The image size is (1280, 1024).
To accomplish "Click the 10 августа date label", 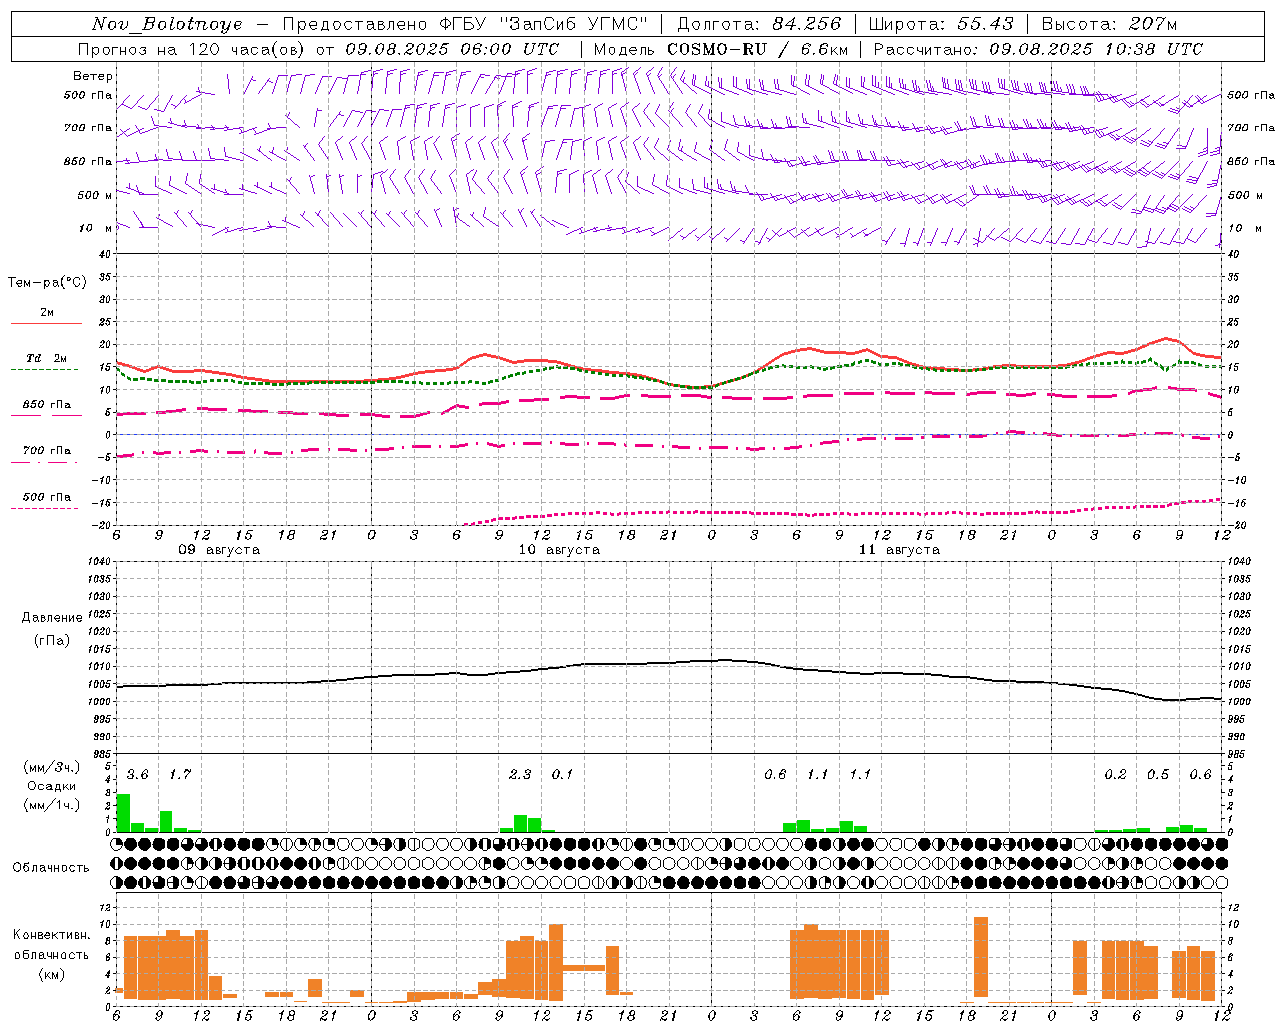I will tap(559, 550).
